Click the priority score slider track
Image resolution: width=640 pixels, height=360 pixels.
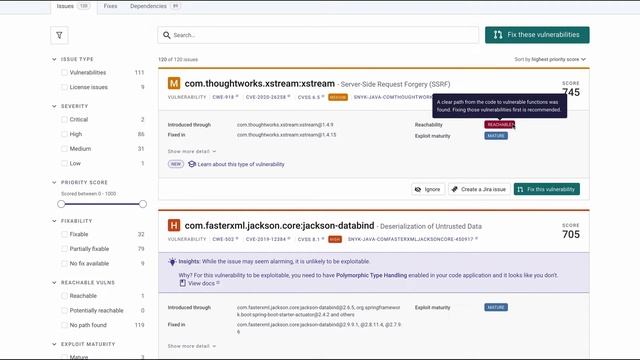click(x=102, y=204)
